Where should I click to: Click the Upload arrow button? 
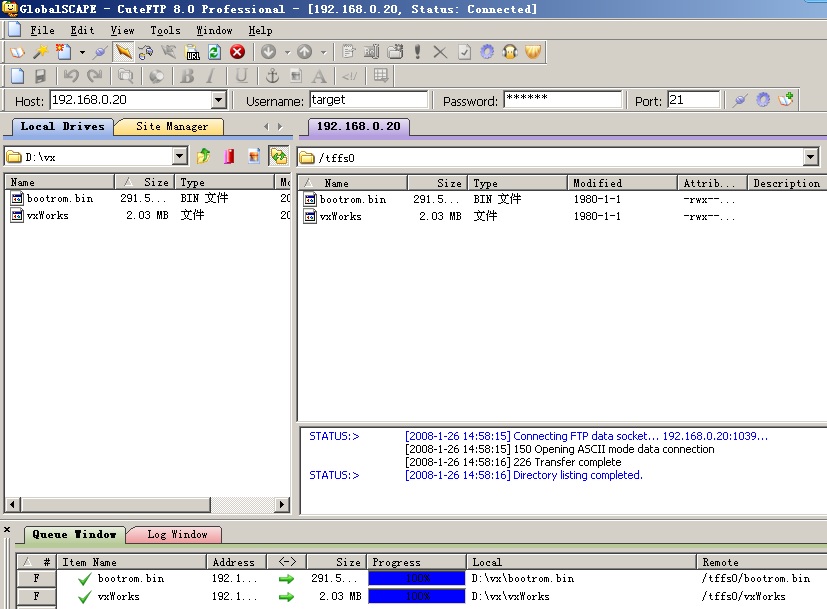coord(304,52)
